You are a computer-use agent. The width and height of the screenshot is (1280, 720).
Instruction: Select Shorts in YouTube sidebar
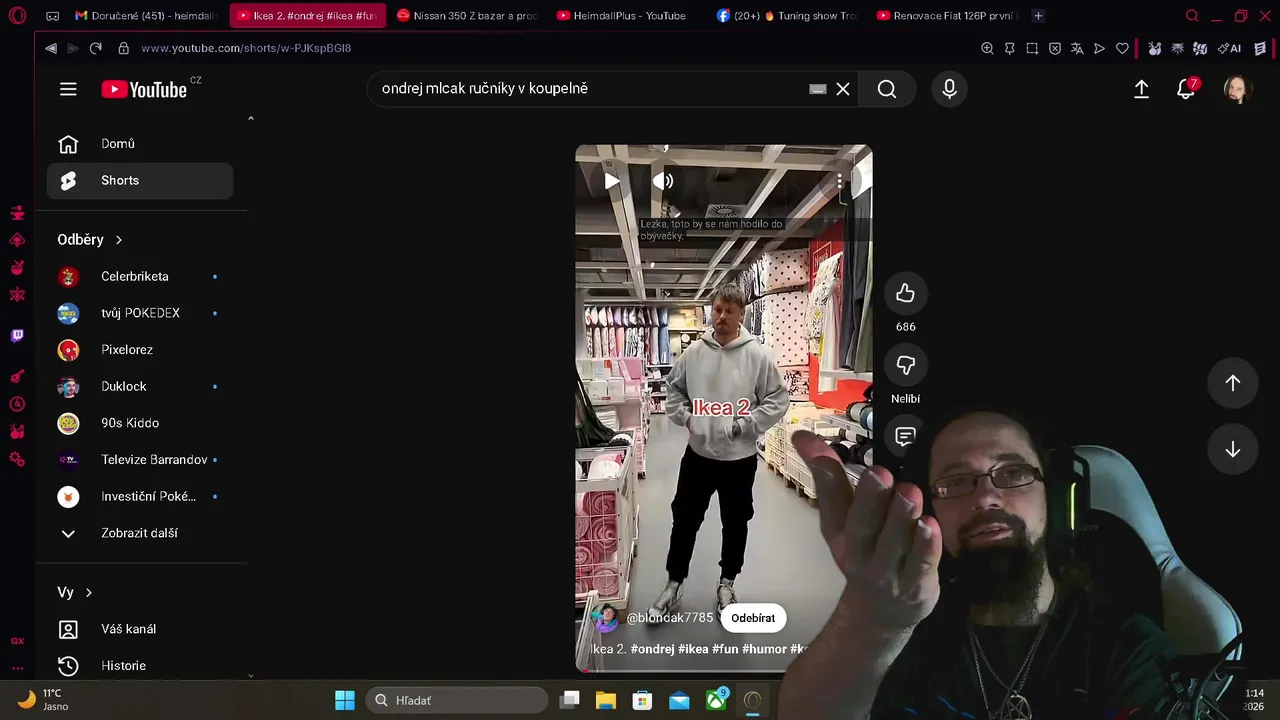(x=140, y=181)
